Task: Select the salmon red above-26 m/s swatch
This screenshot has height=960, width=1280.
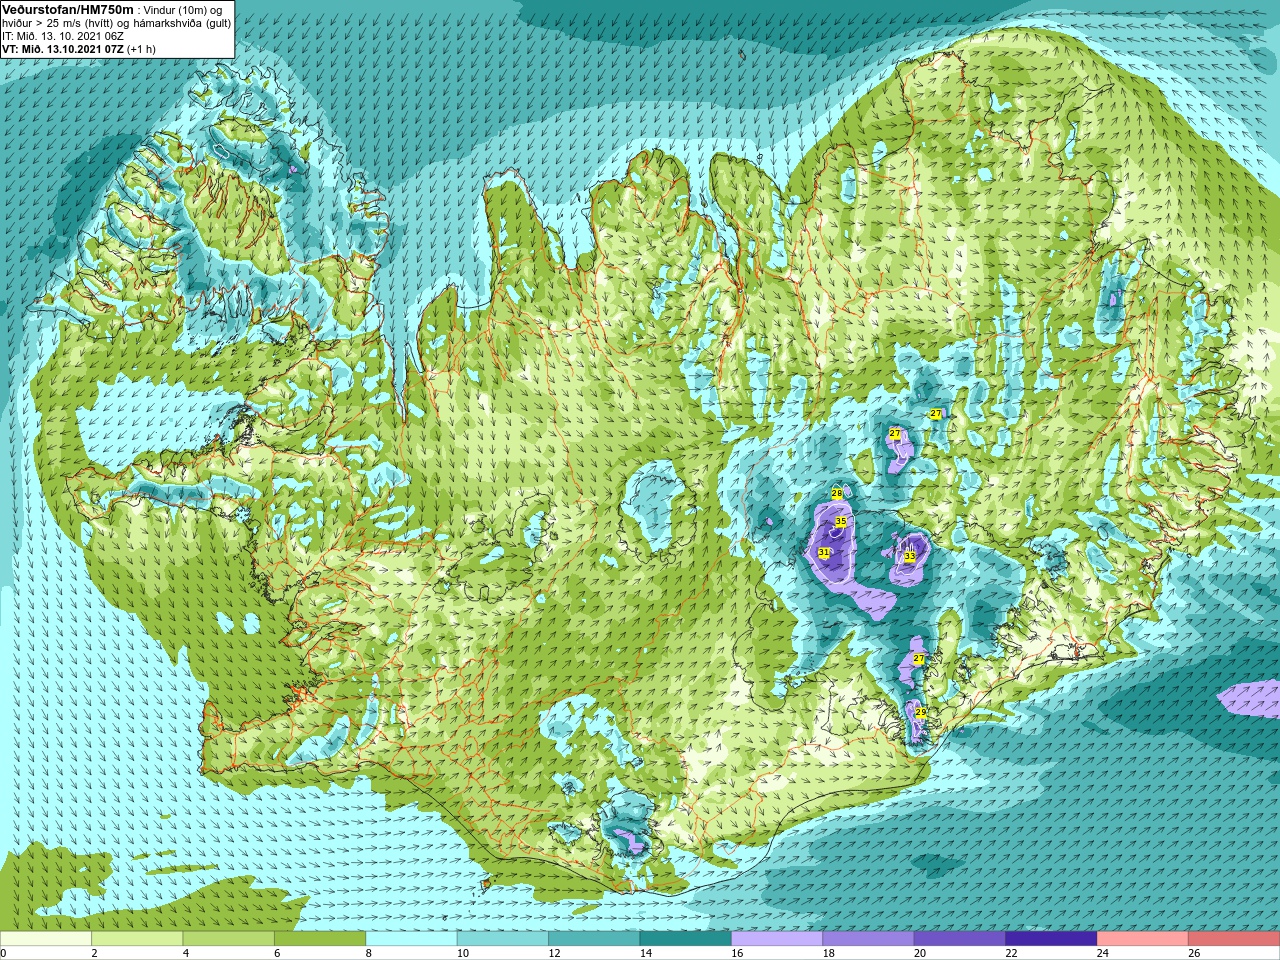Action: click(x=1234, y=939)
